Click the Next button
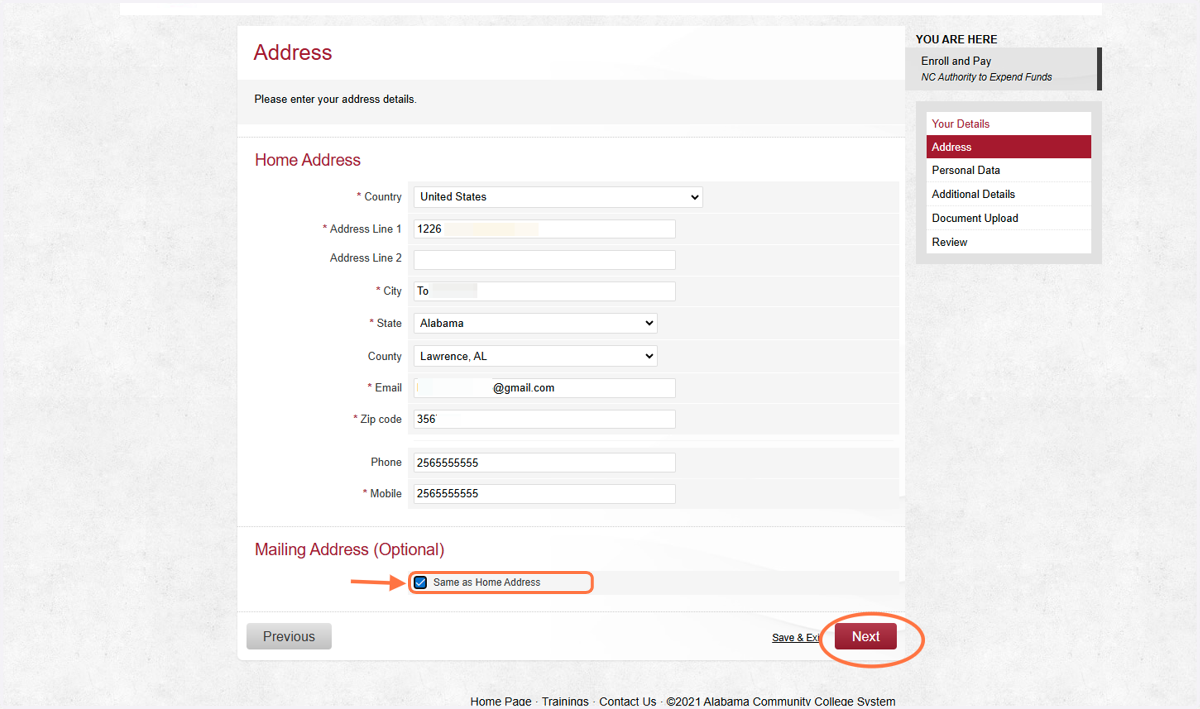Screen dimensions: 1200x709 (866, 637)
